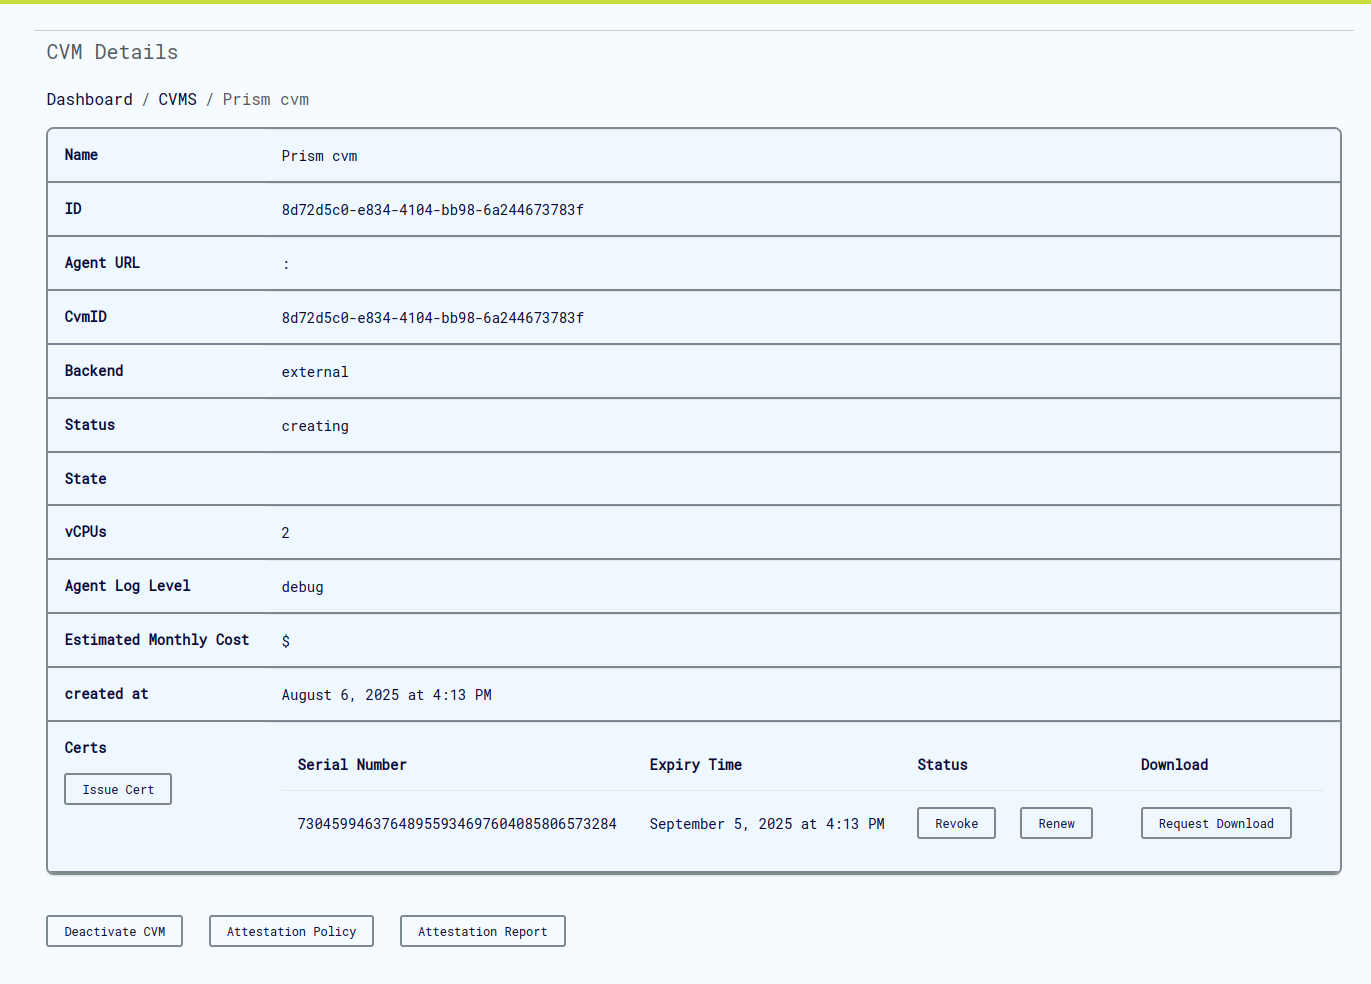Deactivate the CVM

[114, 931]
